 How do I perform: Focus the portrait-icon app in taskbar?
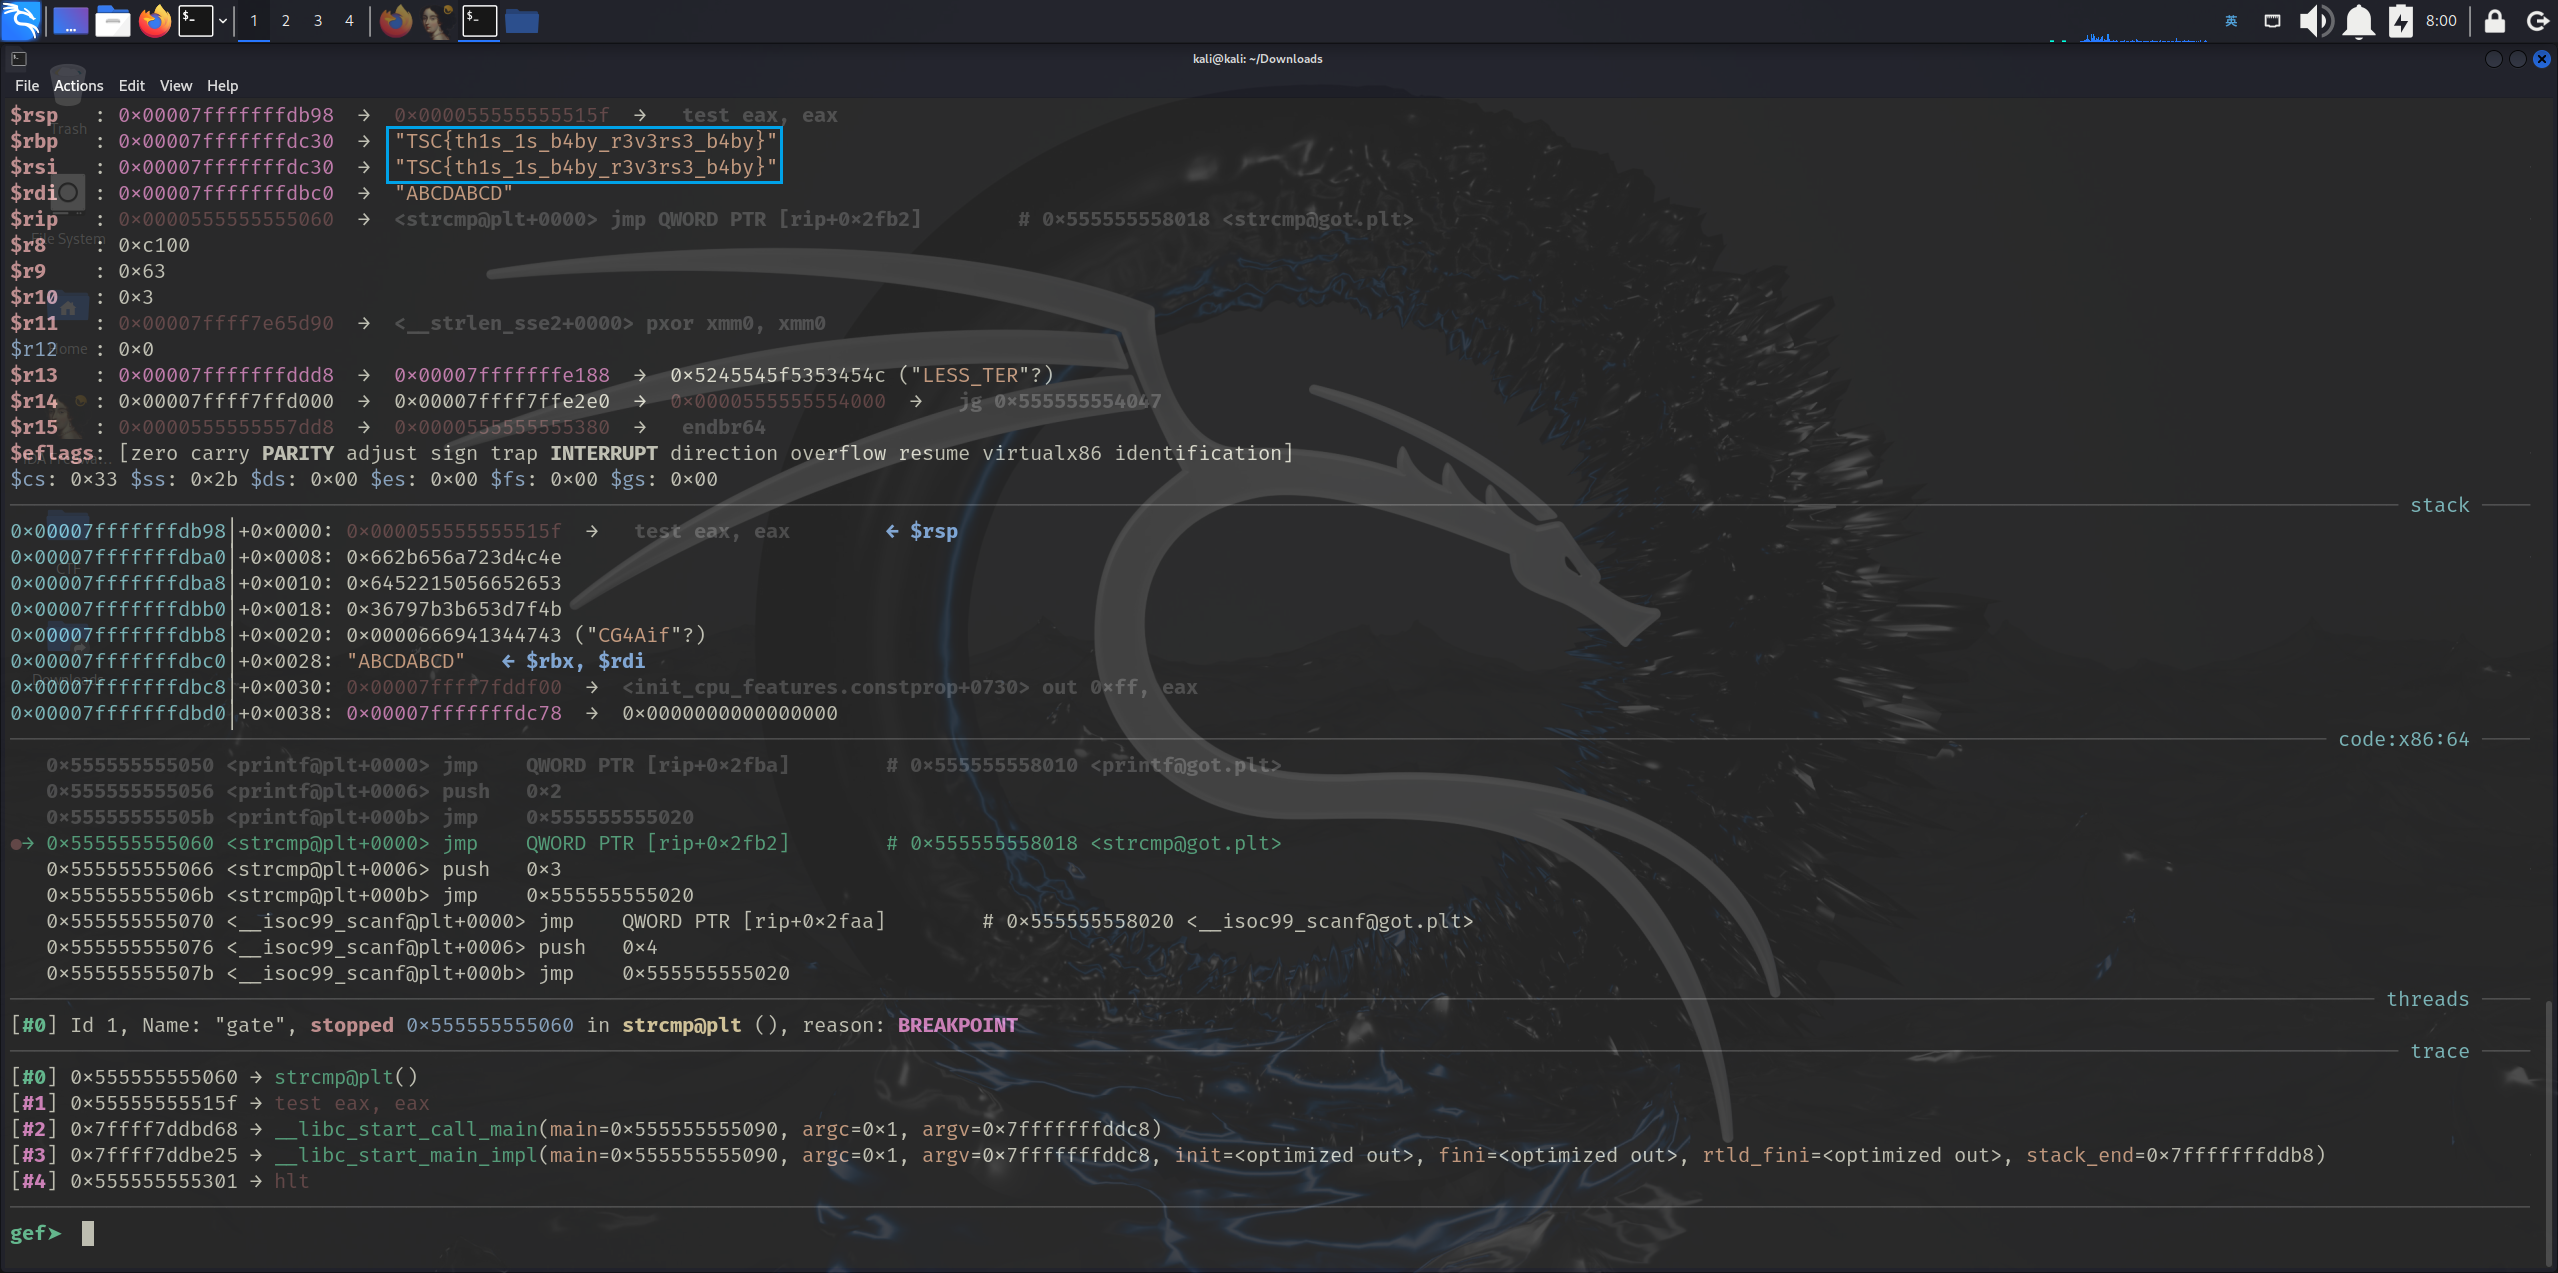pos(437,20)
